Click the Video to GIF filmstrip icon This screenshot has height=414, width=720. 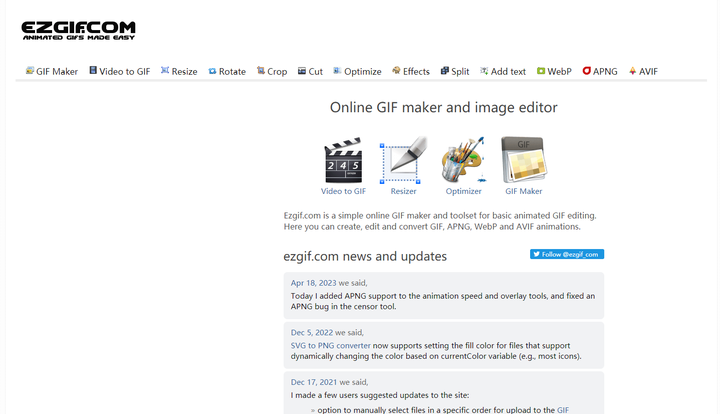(x=93, y=70)
